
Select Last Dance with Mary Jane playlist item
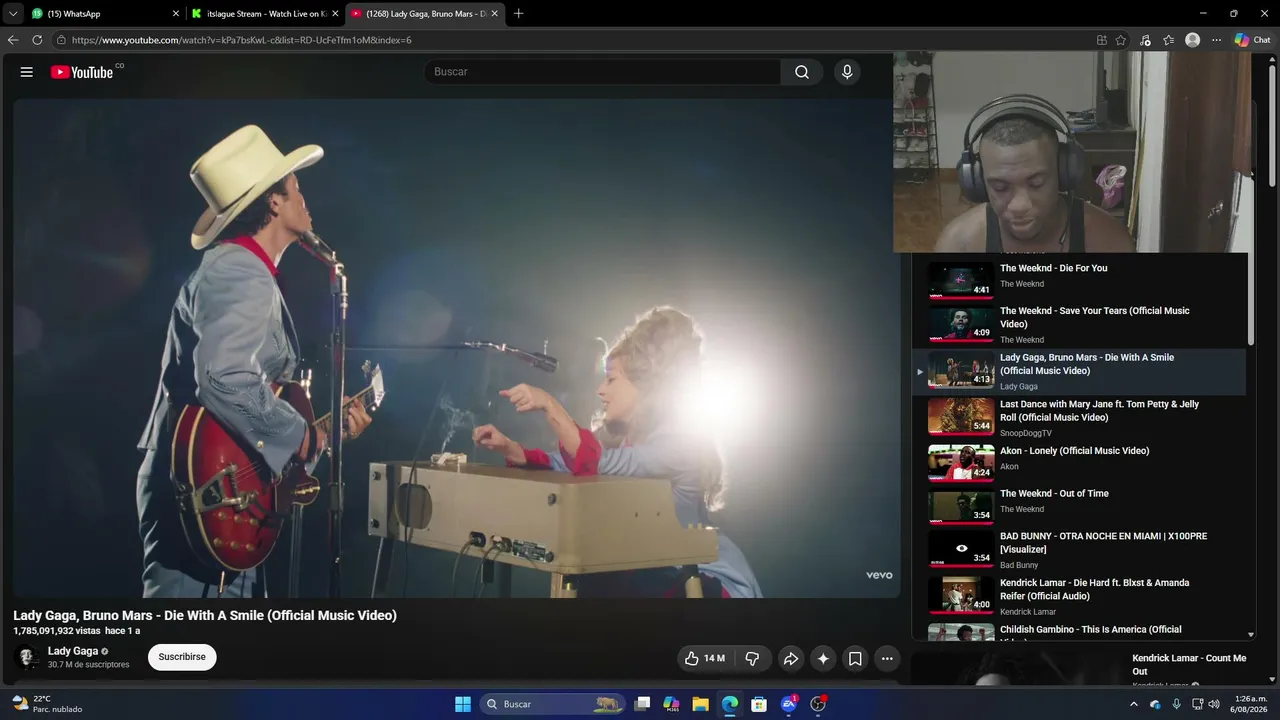[x=1080, y=418]
